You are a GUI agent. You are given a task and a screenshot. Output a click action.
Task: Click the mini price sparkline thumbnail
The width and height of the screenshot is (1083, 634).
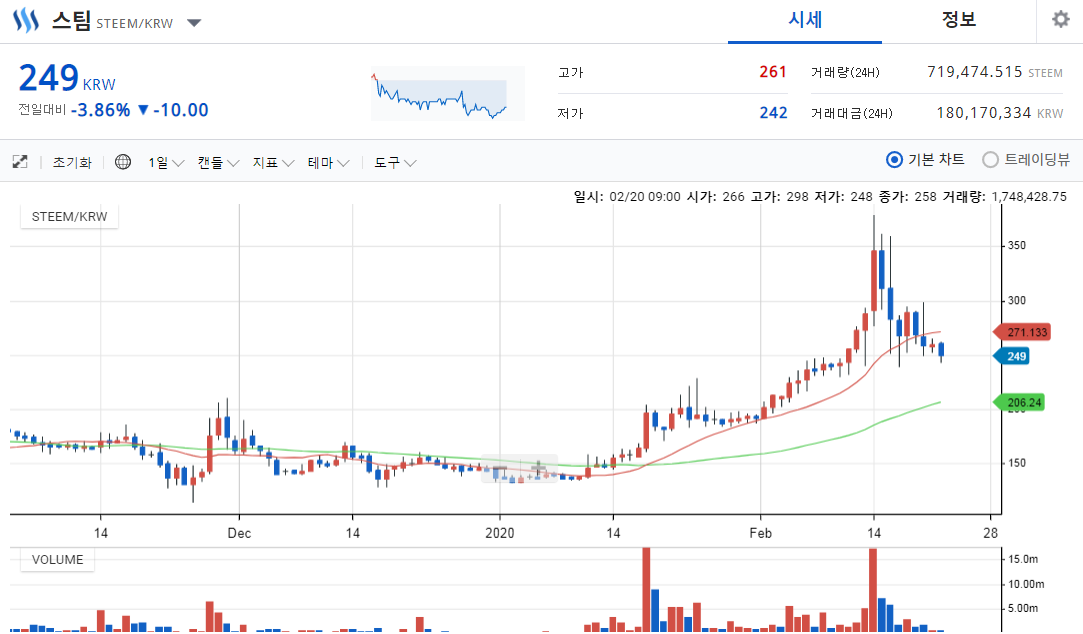[x=448, y=93]
